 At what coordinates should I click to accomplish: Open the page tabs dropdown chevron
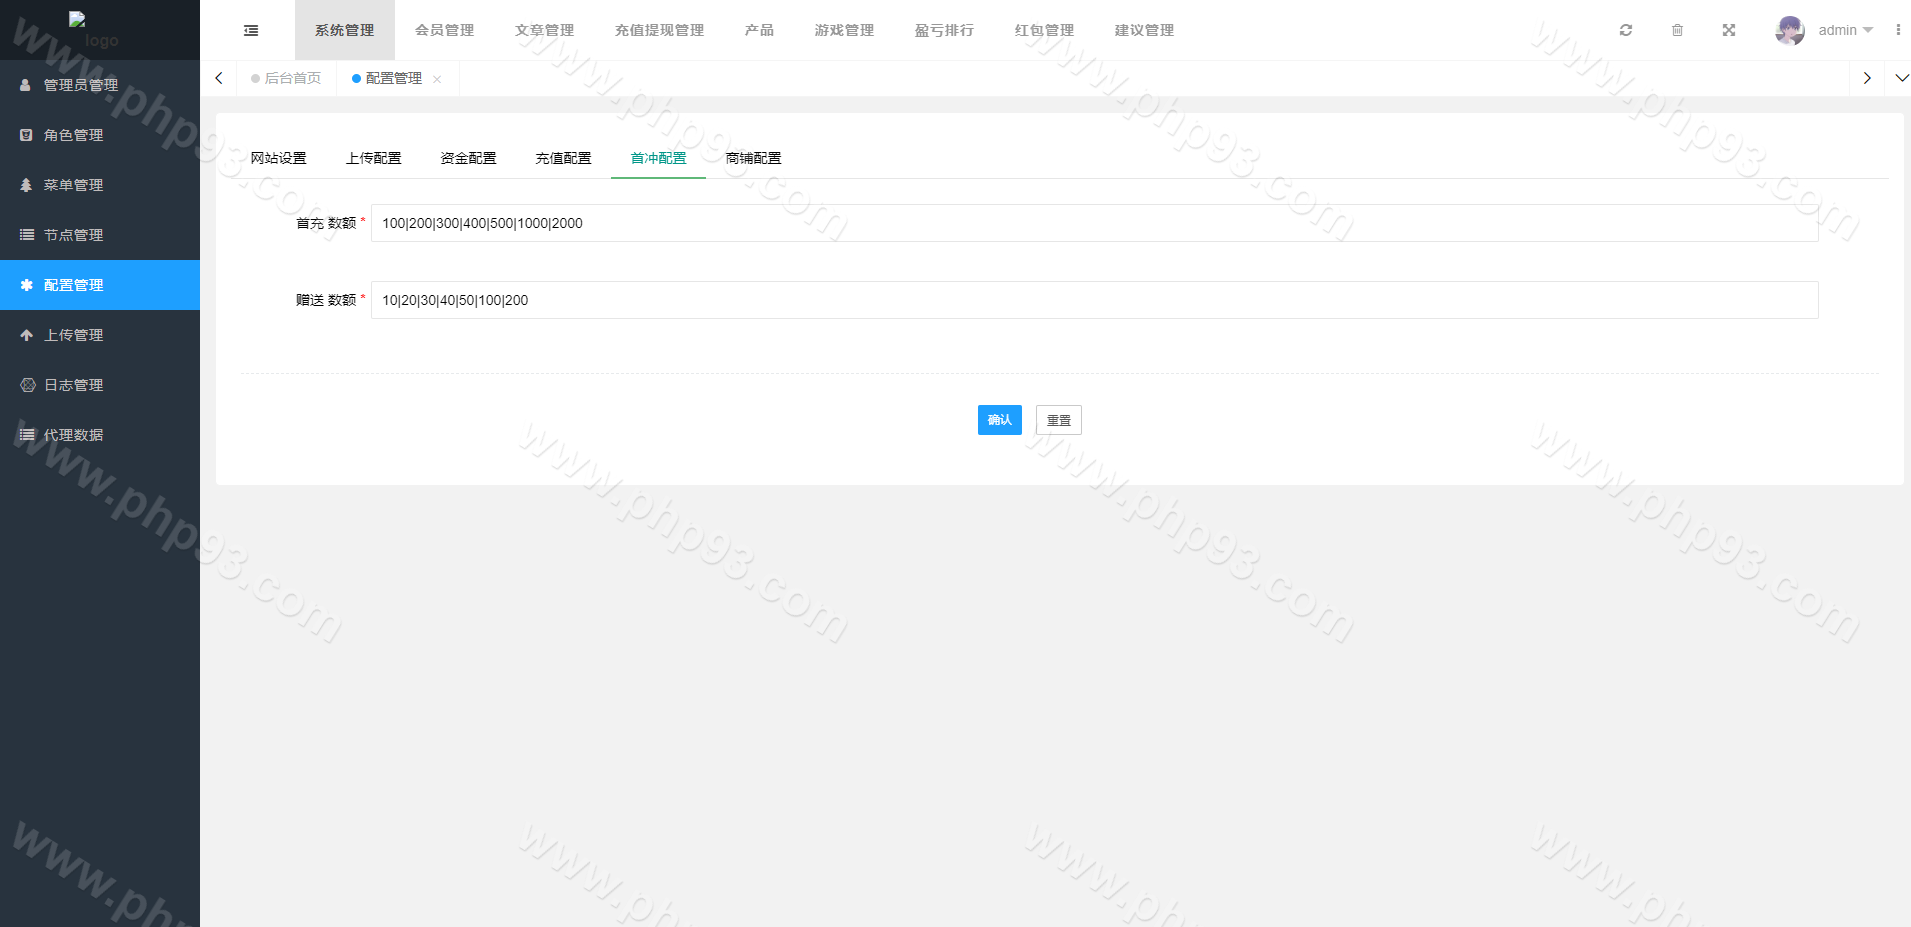click(1901, 78)
